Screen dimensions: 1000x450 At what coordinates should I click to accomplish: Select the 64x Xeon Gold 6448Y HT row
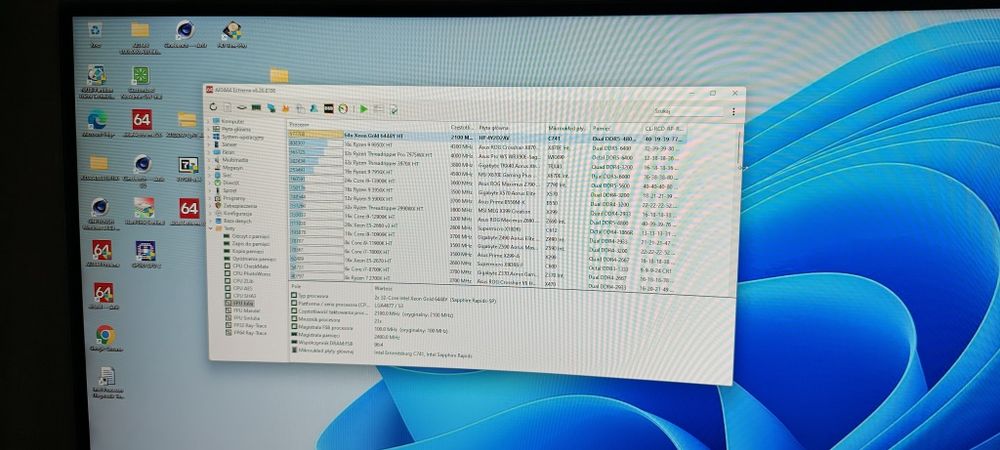(x=488, y=136)
